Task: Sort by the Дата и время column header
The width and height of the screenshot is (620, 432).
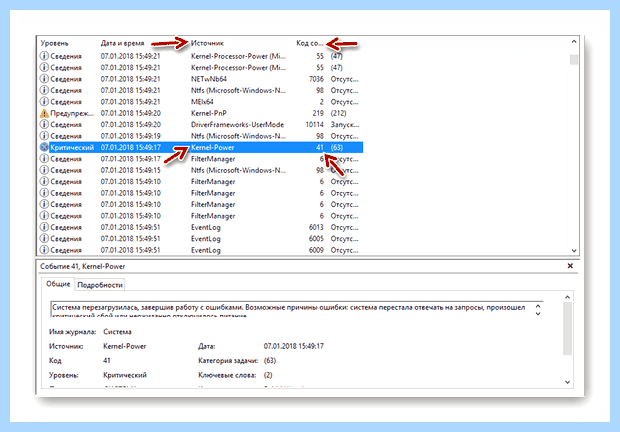Action: point(122,43)
